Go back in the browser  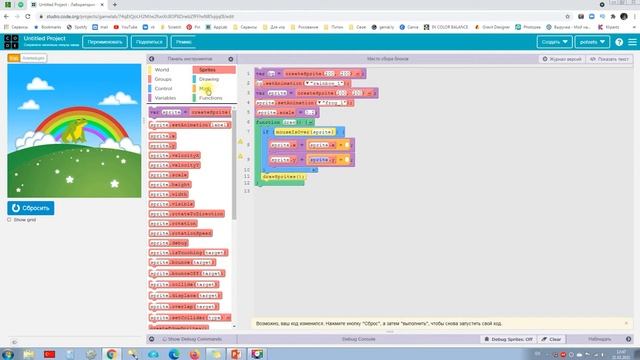6,16
